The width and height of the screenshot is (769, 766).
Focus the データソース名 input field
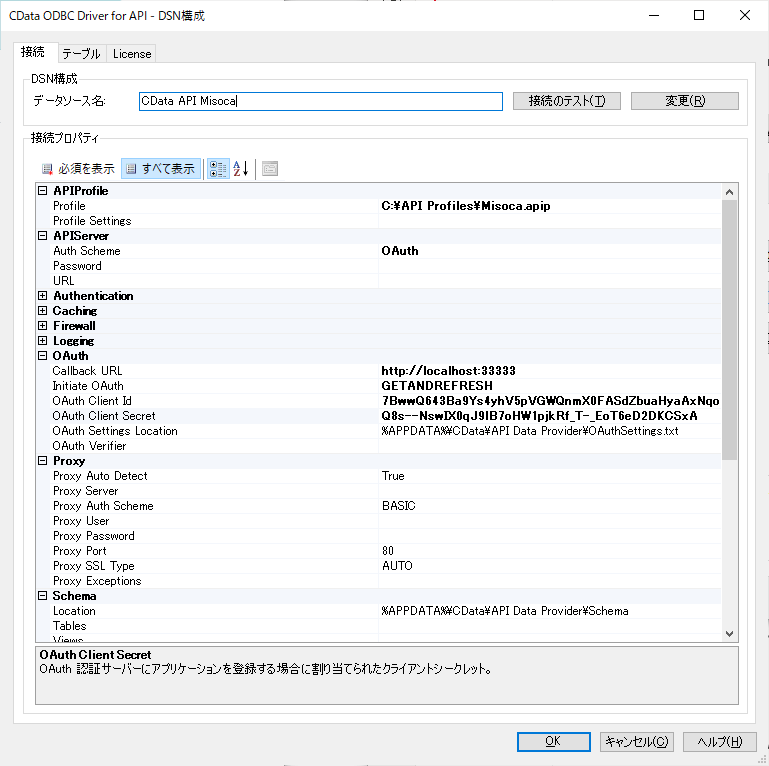point(321,101)
